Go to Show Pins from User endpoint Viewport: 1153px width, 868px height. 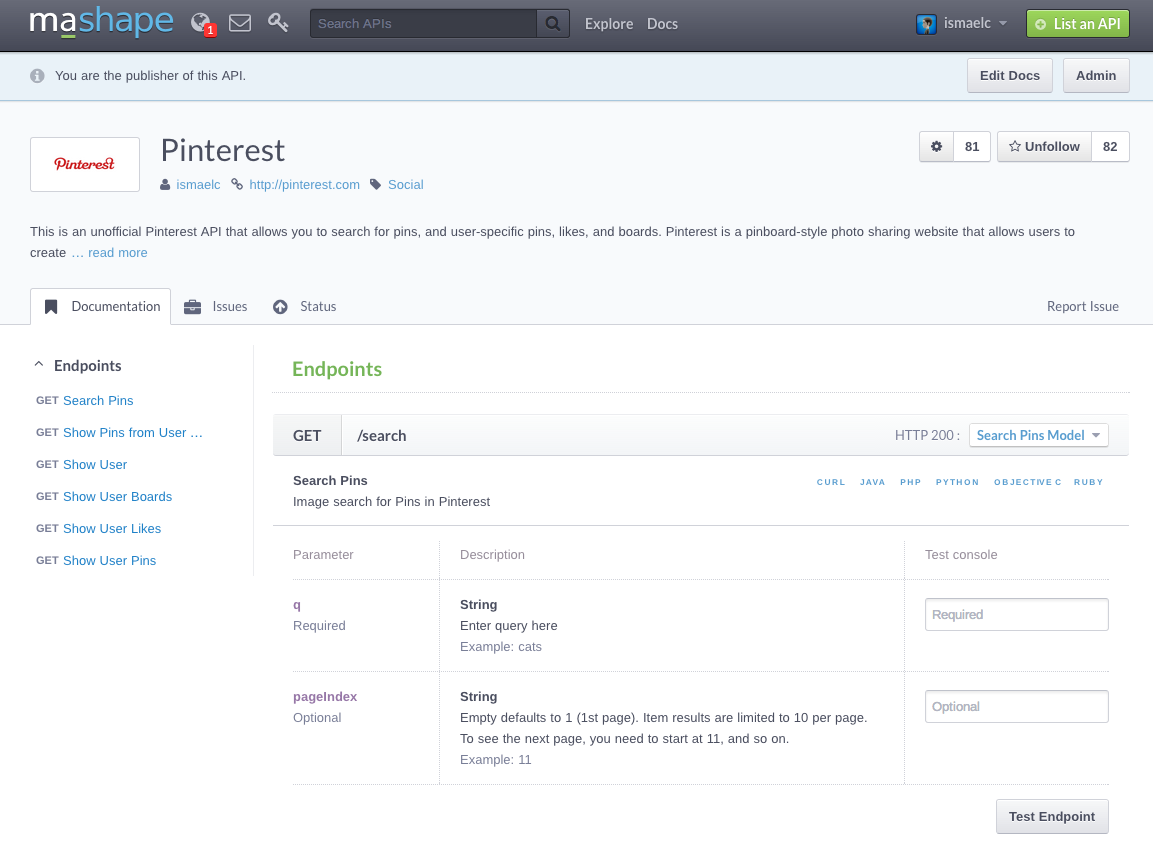tap(132, 433)
